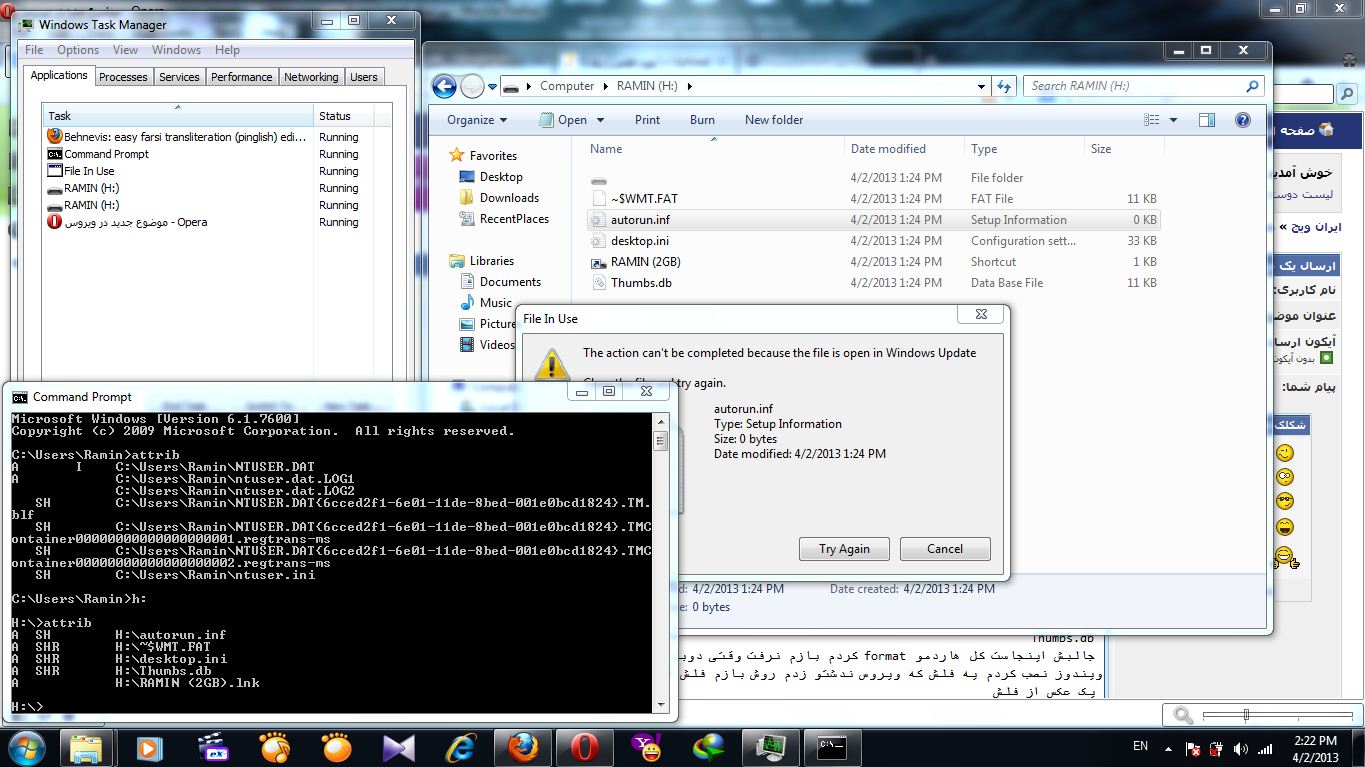Click the volume speaker tray icon

tap(1241, 749)
